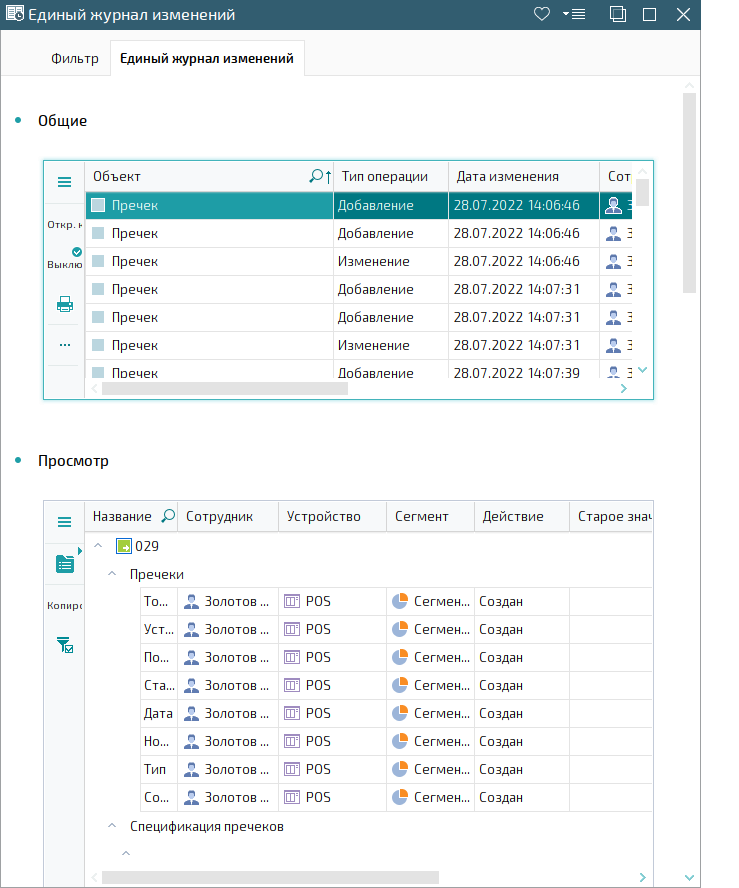Open the hamburger menu of Общие table
Screen dimensions: 739x888
pos(65,182)
